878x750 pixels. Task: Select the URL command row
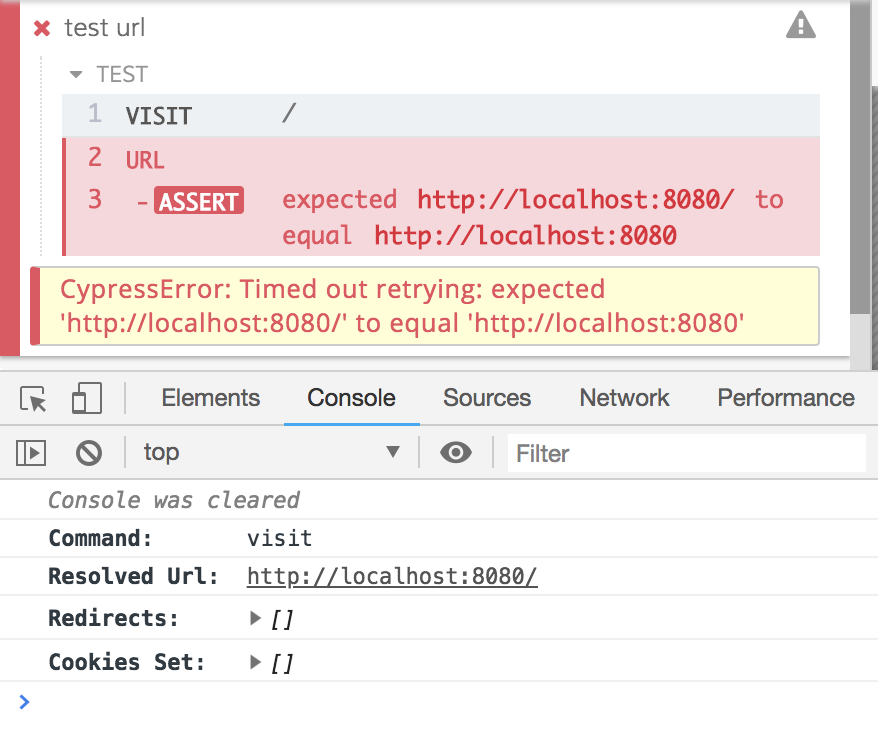441,159
